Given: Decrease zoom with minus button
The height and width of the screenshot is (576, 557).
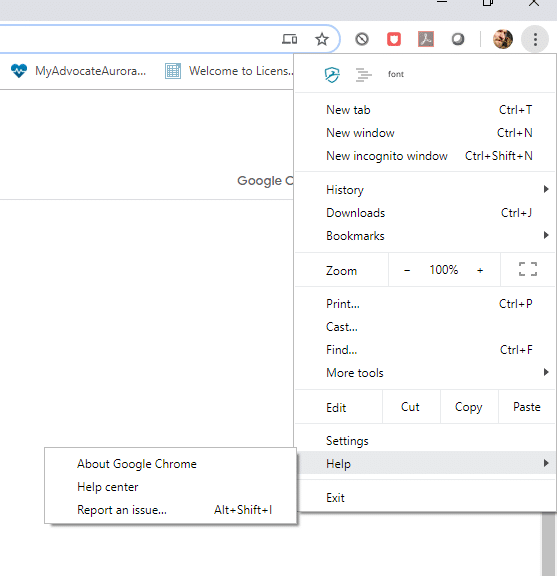Looking at the screenshot, I should [x=407, y=270].
